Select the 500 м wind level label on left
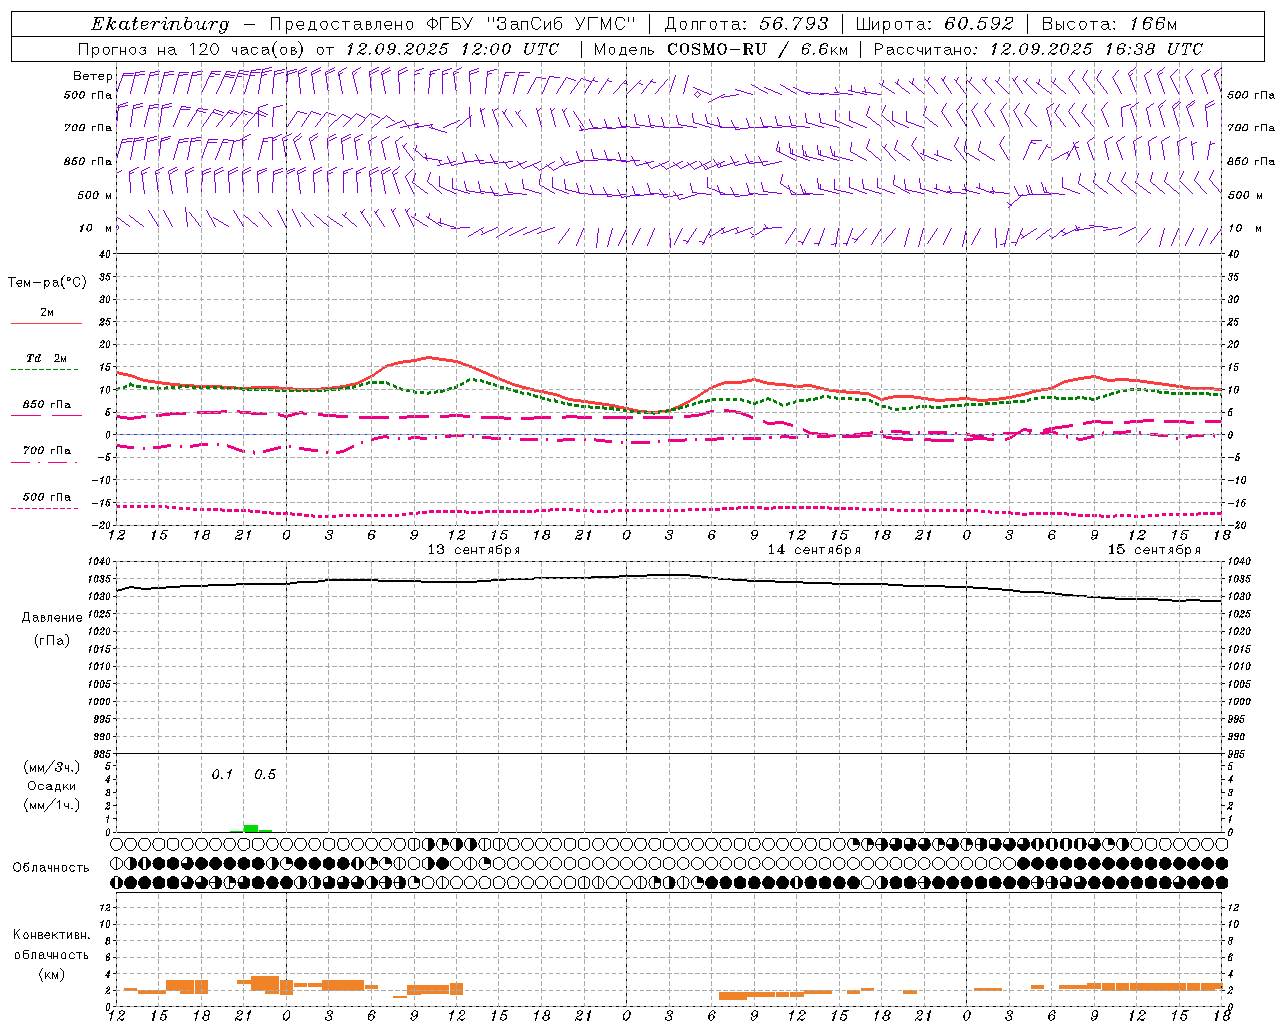The image size is (1280, 1024). click(95, 195)
